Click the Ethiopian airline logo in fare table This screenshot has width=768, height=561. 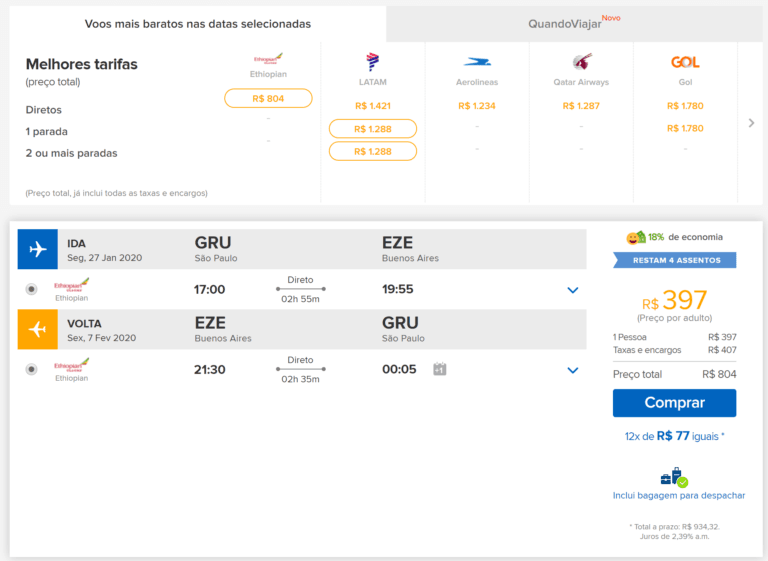[x=268, y=60]
